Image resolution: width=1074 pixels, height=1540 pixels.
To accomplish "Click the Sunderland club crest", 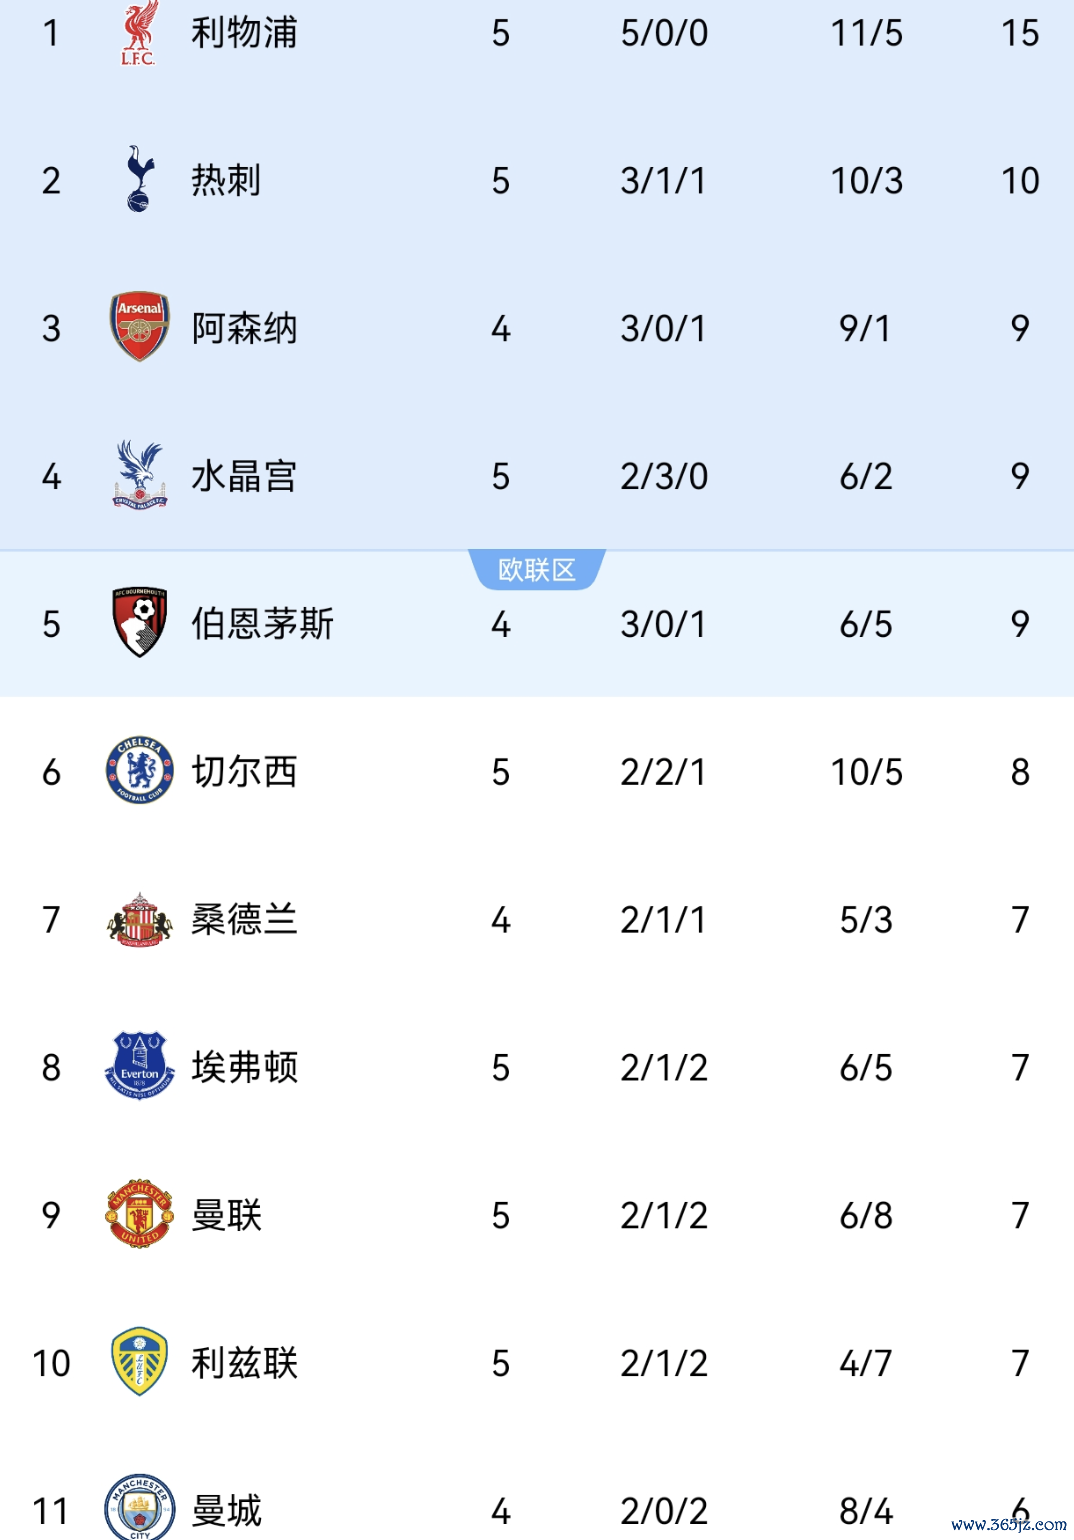I will [x=139, y=919].
